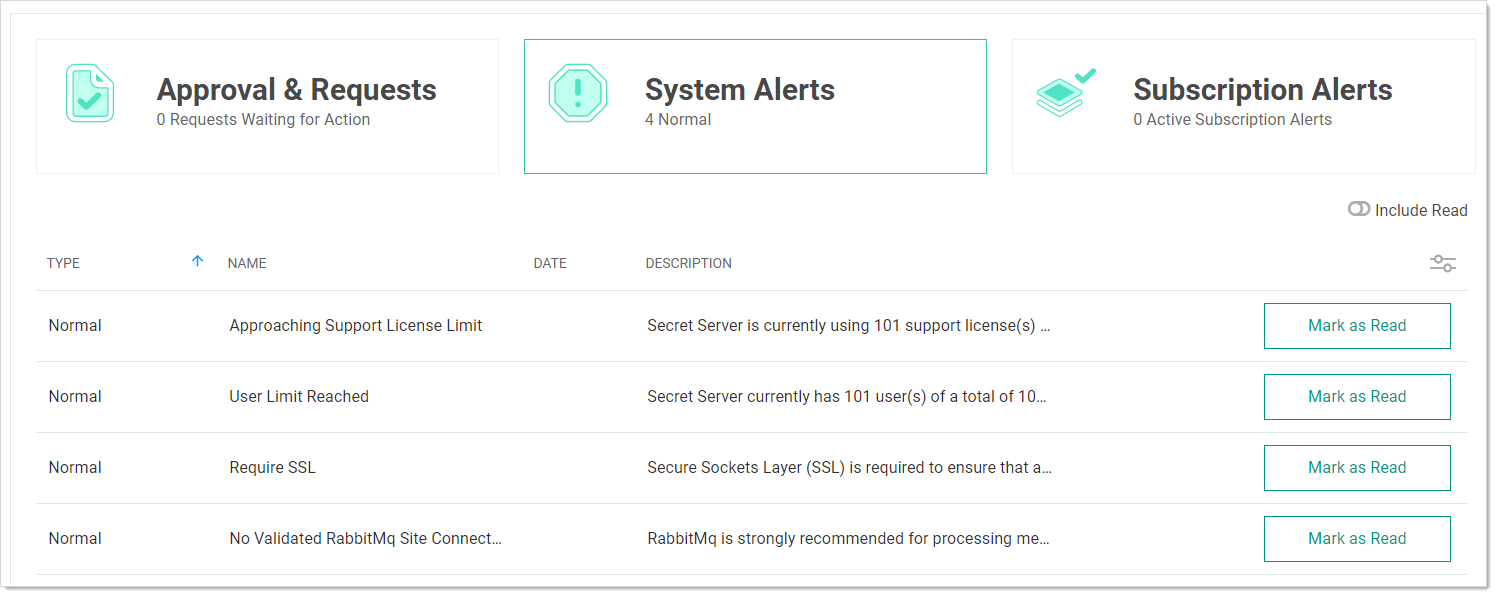Sort alerts by the TYPE column header
This screenshot has height=595, width=1495.
tap(63, 264)
